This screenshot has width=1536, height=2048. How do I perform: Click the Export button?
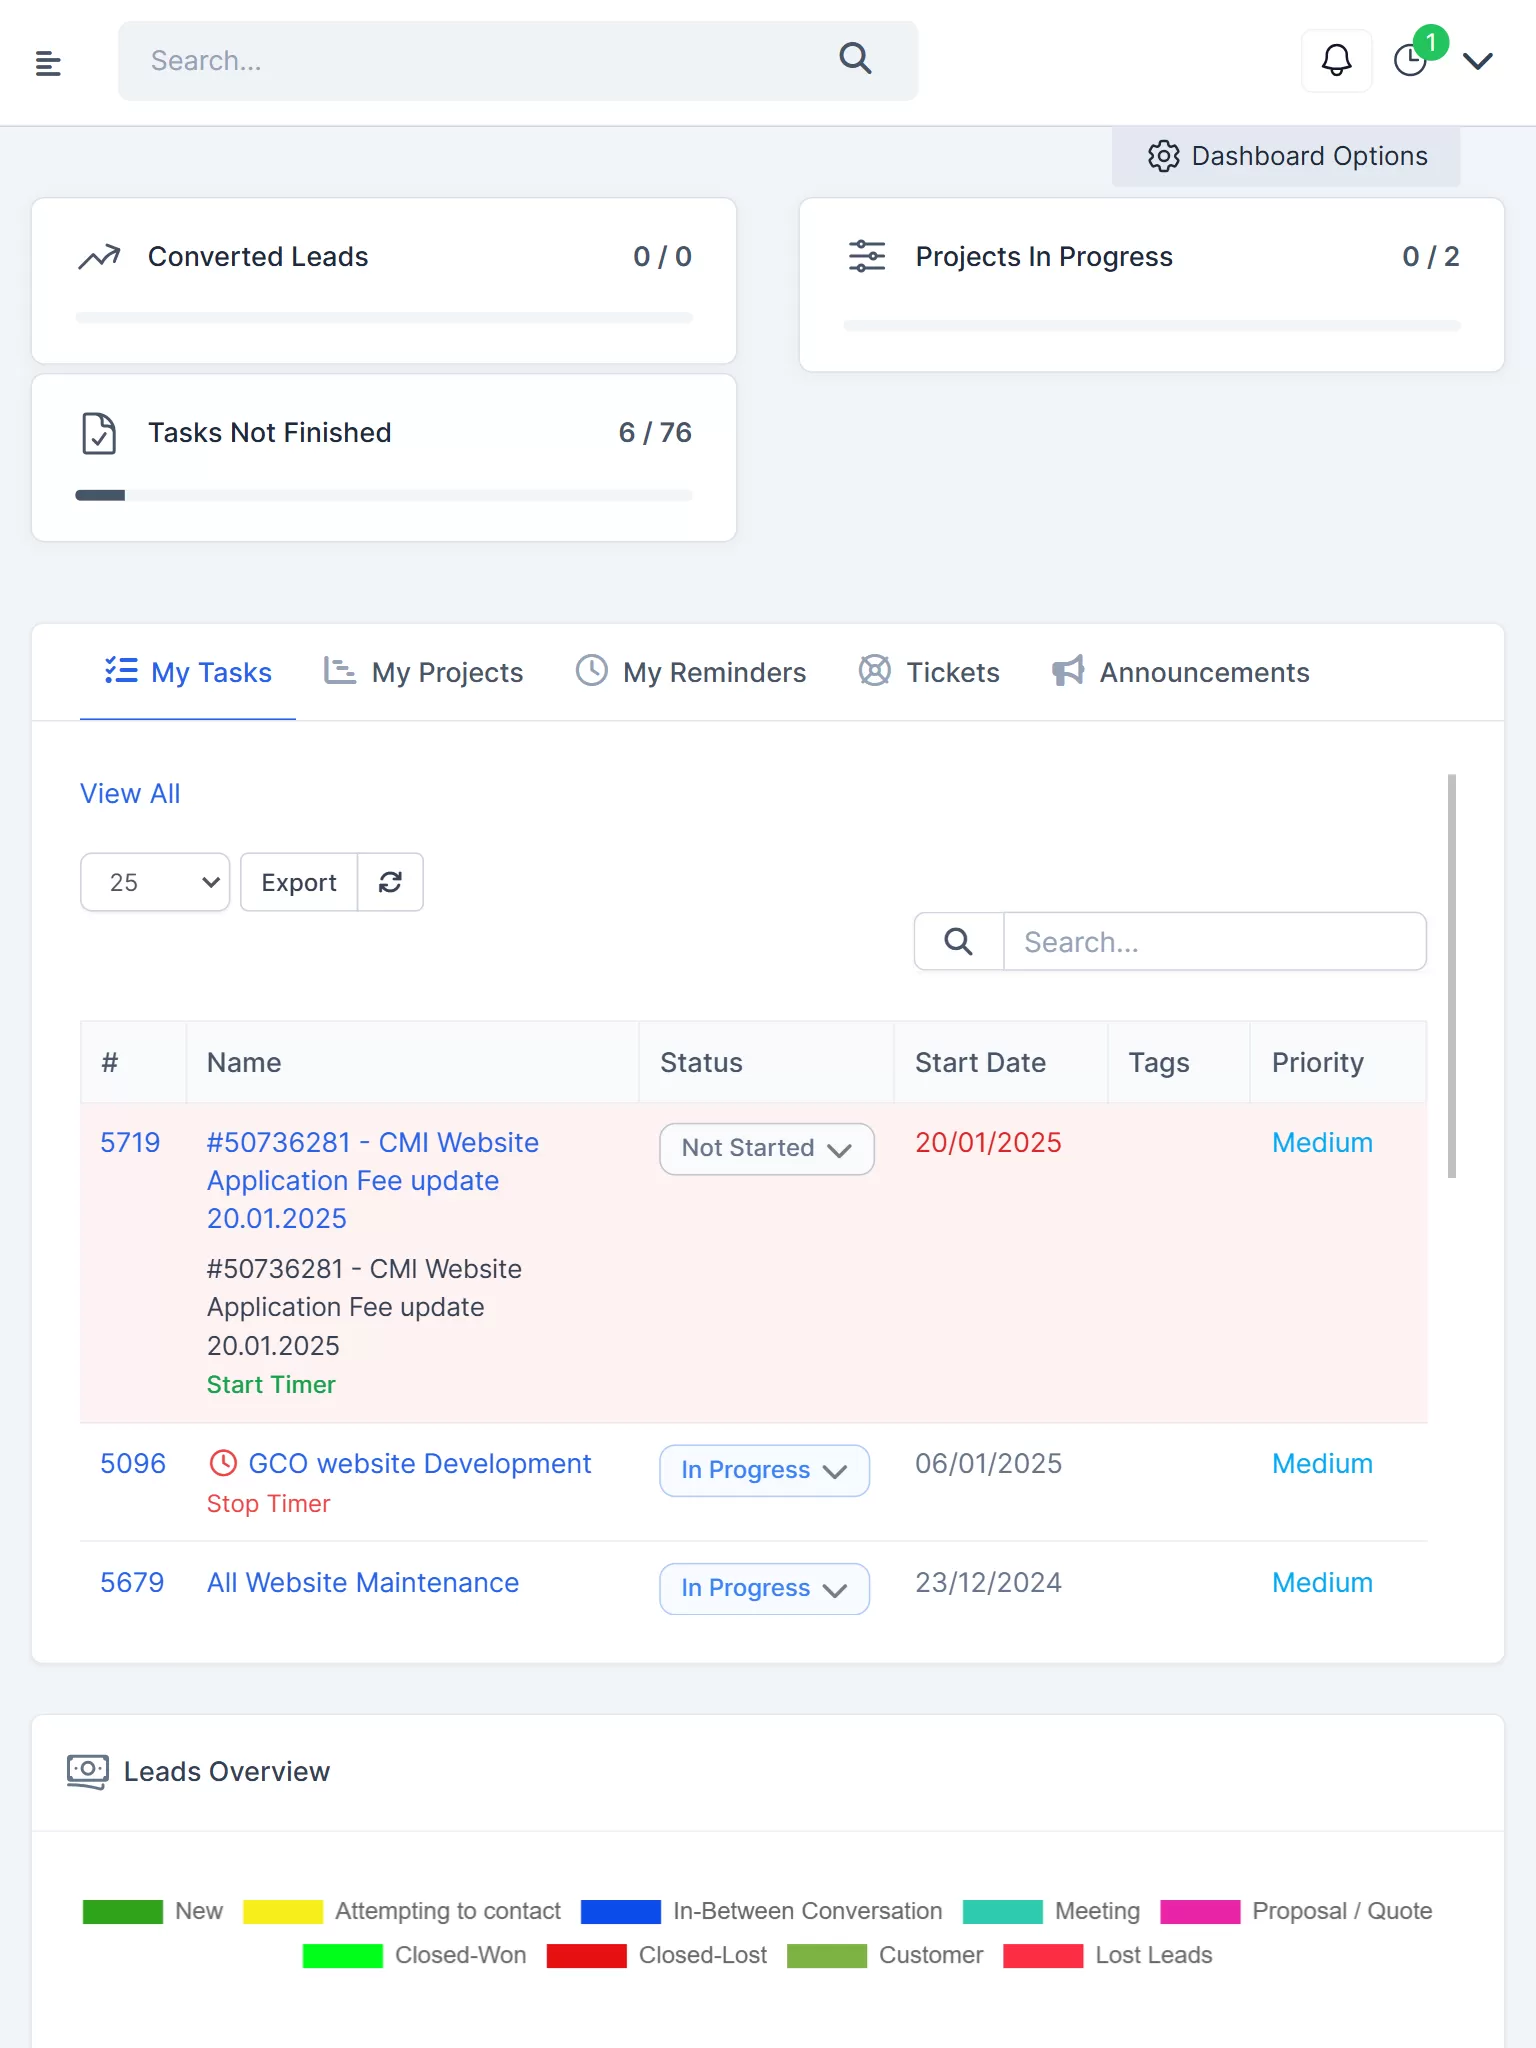tap(299, 882)
